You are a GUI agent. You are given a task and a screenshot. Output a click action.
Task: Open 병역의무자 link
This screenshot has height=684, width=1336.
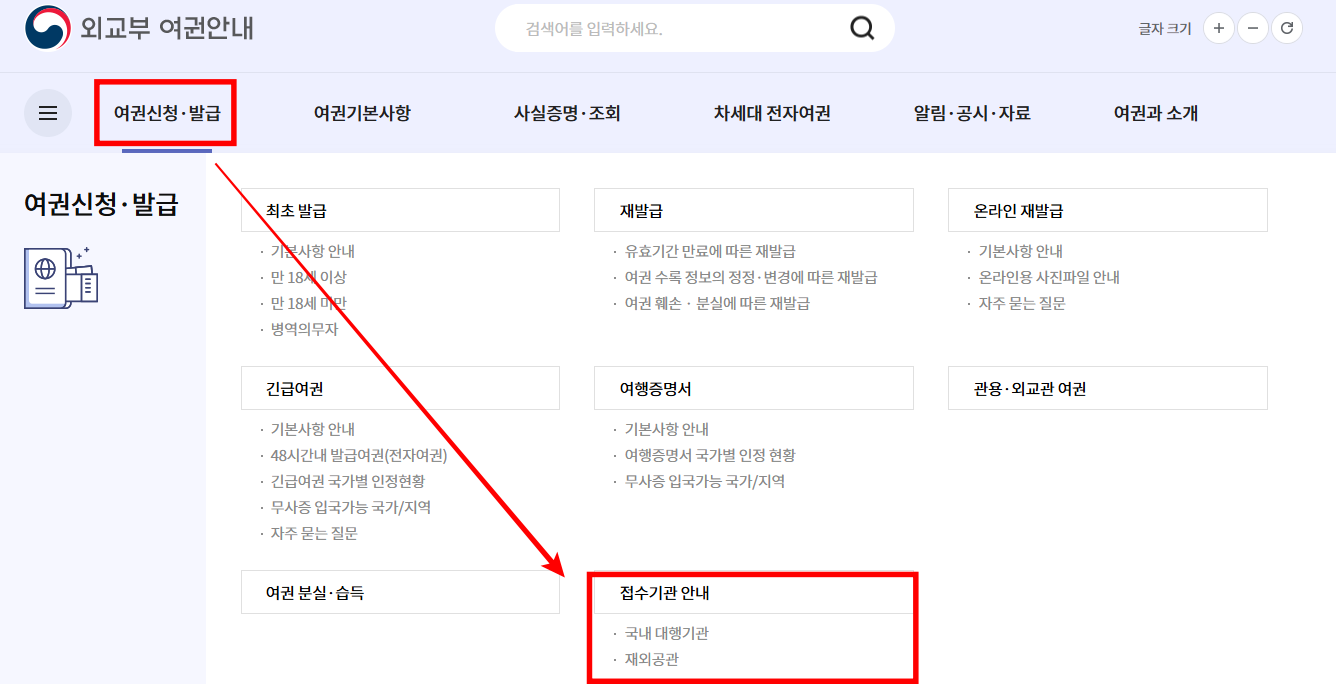304,329
